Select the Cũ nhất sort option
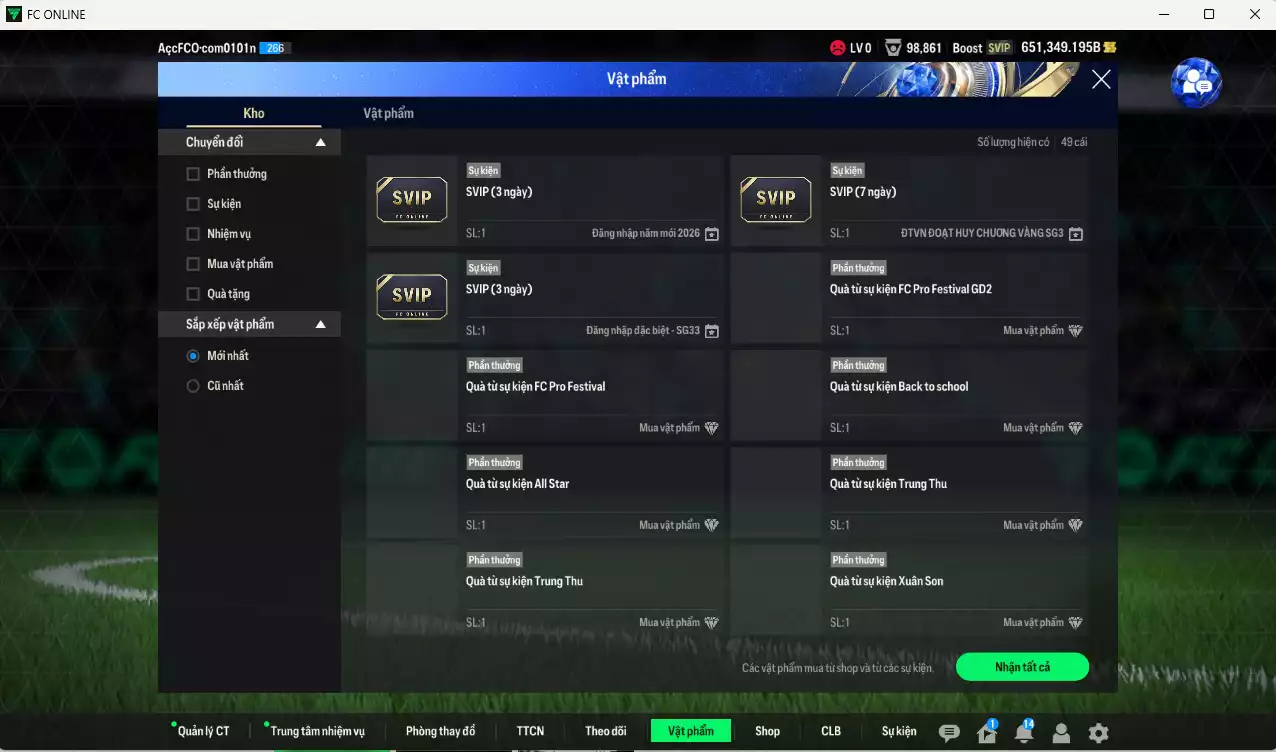The image size is (1276, 752). (193, 386)
